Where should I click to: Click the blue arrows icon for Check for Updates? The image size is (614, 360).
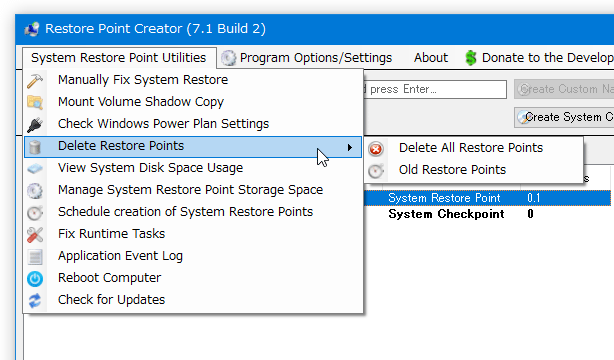point(35,301)
